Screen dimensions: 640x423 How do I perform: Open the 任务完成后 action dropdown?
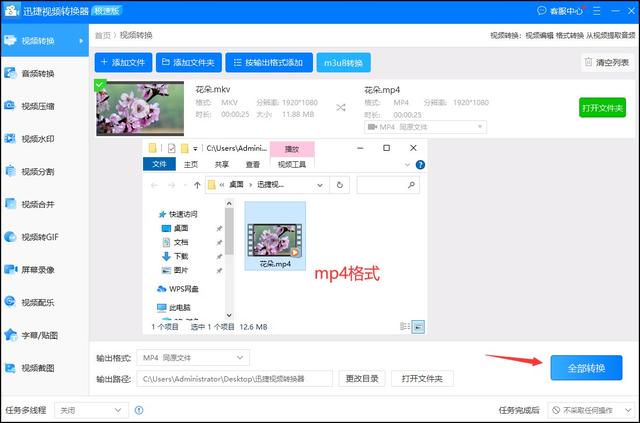point(591,410)
